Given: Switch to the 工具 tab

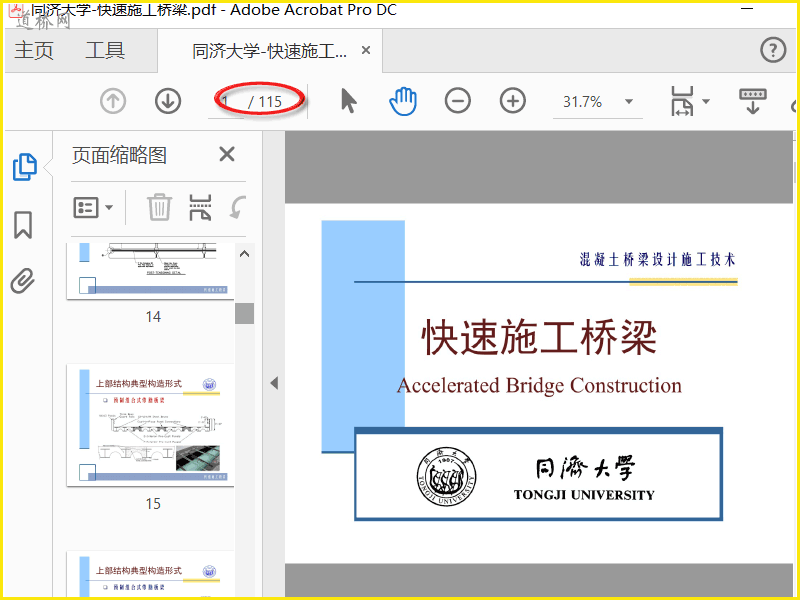Looking at the screenshot, I should (x=105, y=51).
